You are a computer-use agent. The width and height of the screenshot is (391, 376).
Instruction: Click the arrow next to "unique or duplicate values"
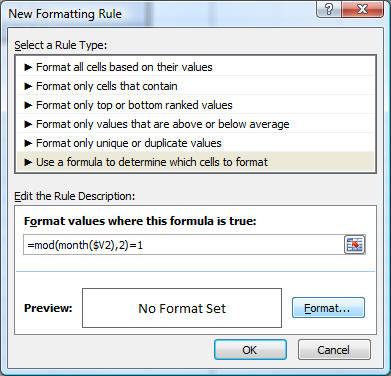[28, 143]
